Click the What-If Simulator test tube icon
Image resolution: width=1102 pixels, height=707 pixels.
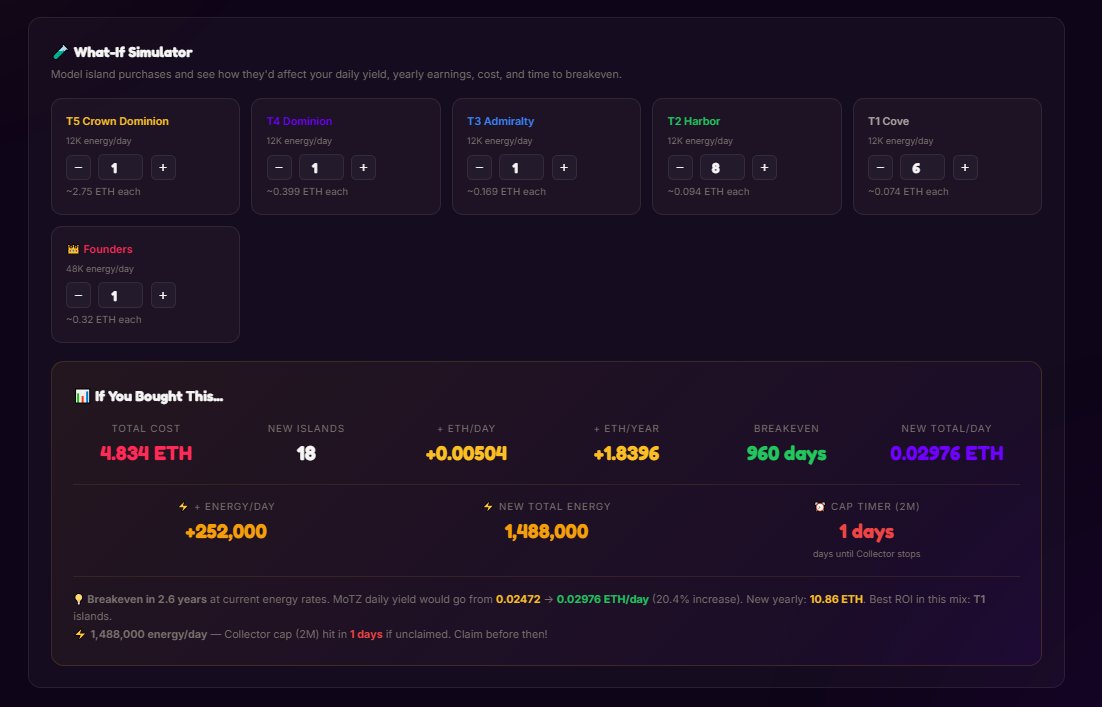pos(60,53)
